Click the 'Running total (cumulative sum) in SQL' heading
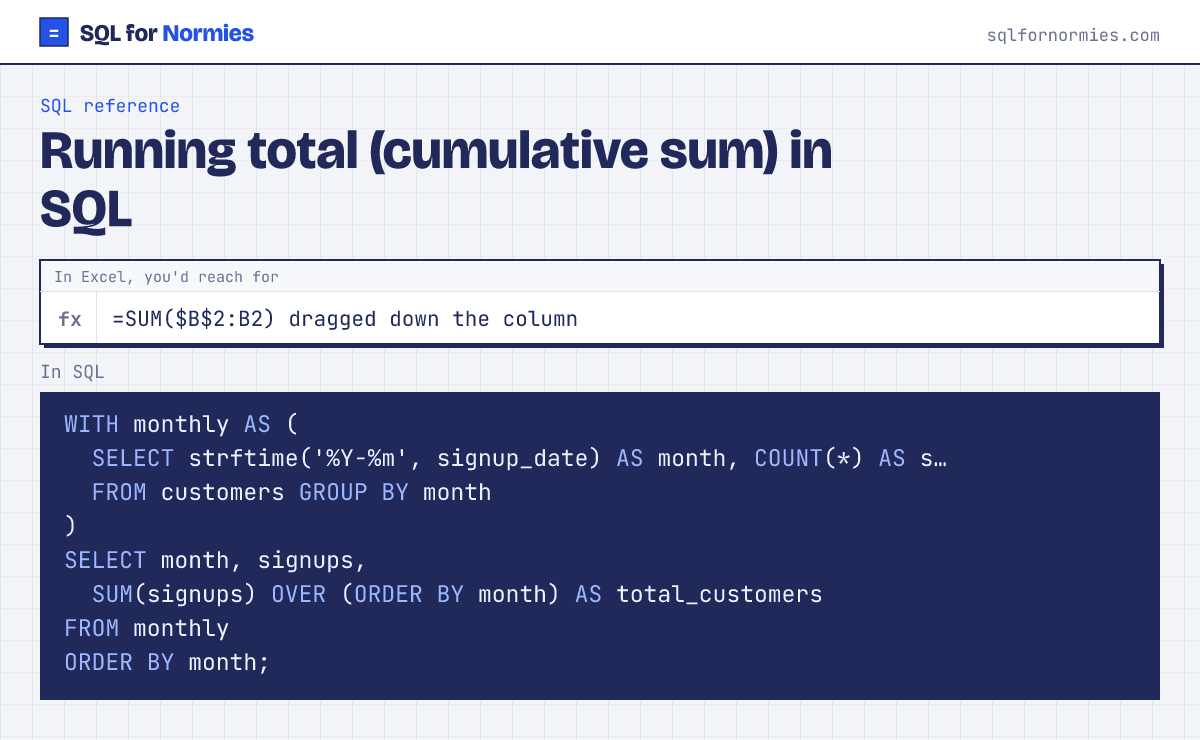The image size is (1200, 740). pyautogui.click(x=436, y=179)
